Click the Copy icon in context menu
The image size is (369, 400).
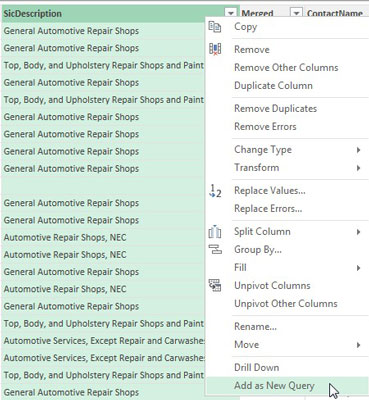tap(215, 27)
